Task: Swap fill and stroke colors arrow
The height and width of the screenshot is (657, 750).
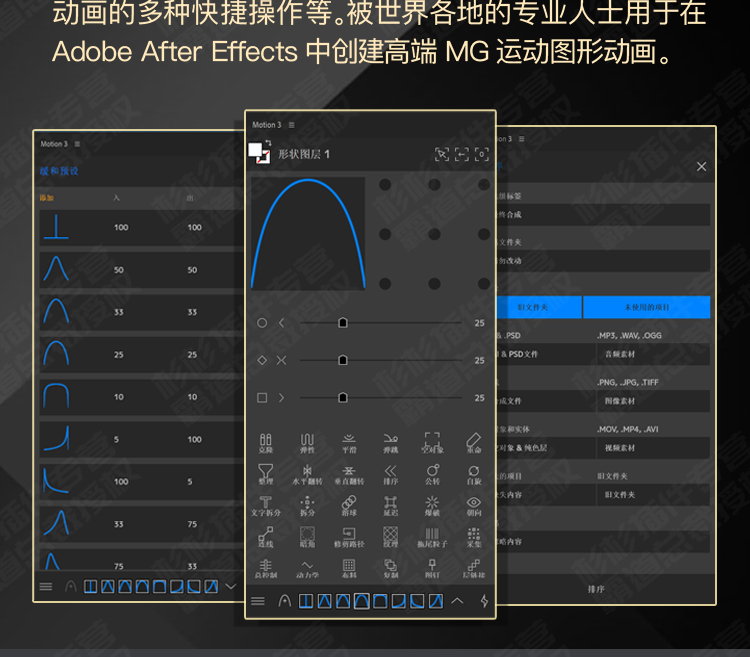Action: click(x=268, y=142)
